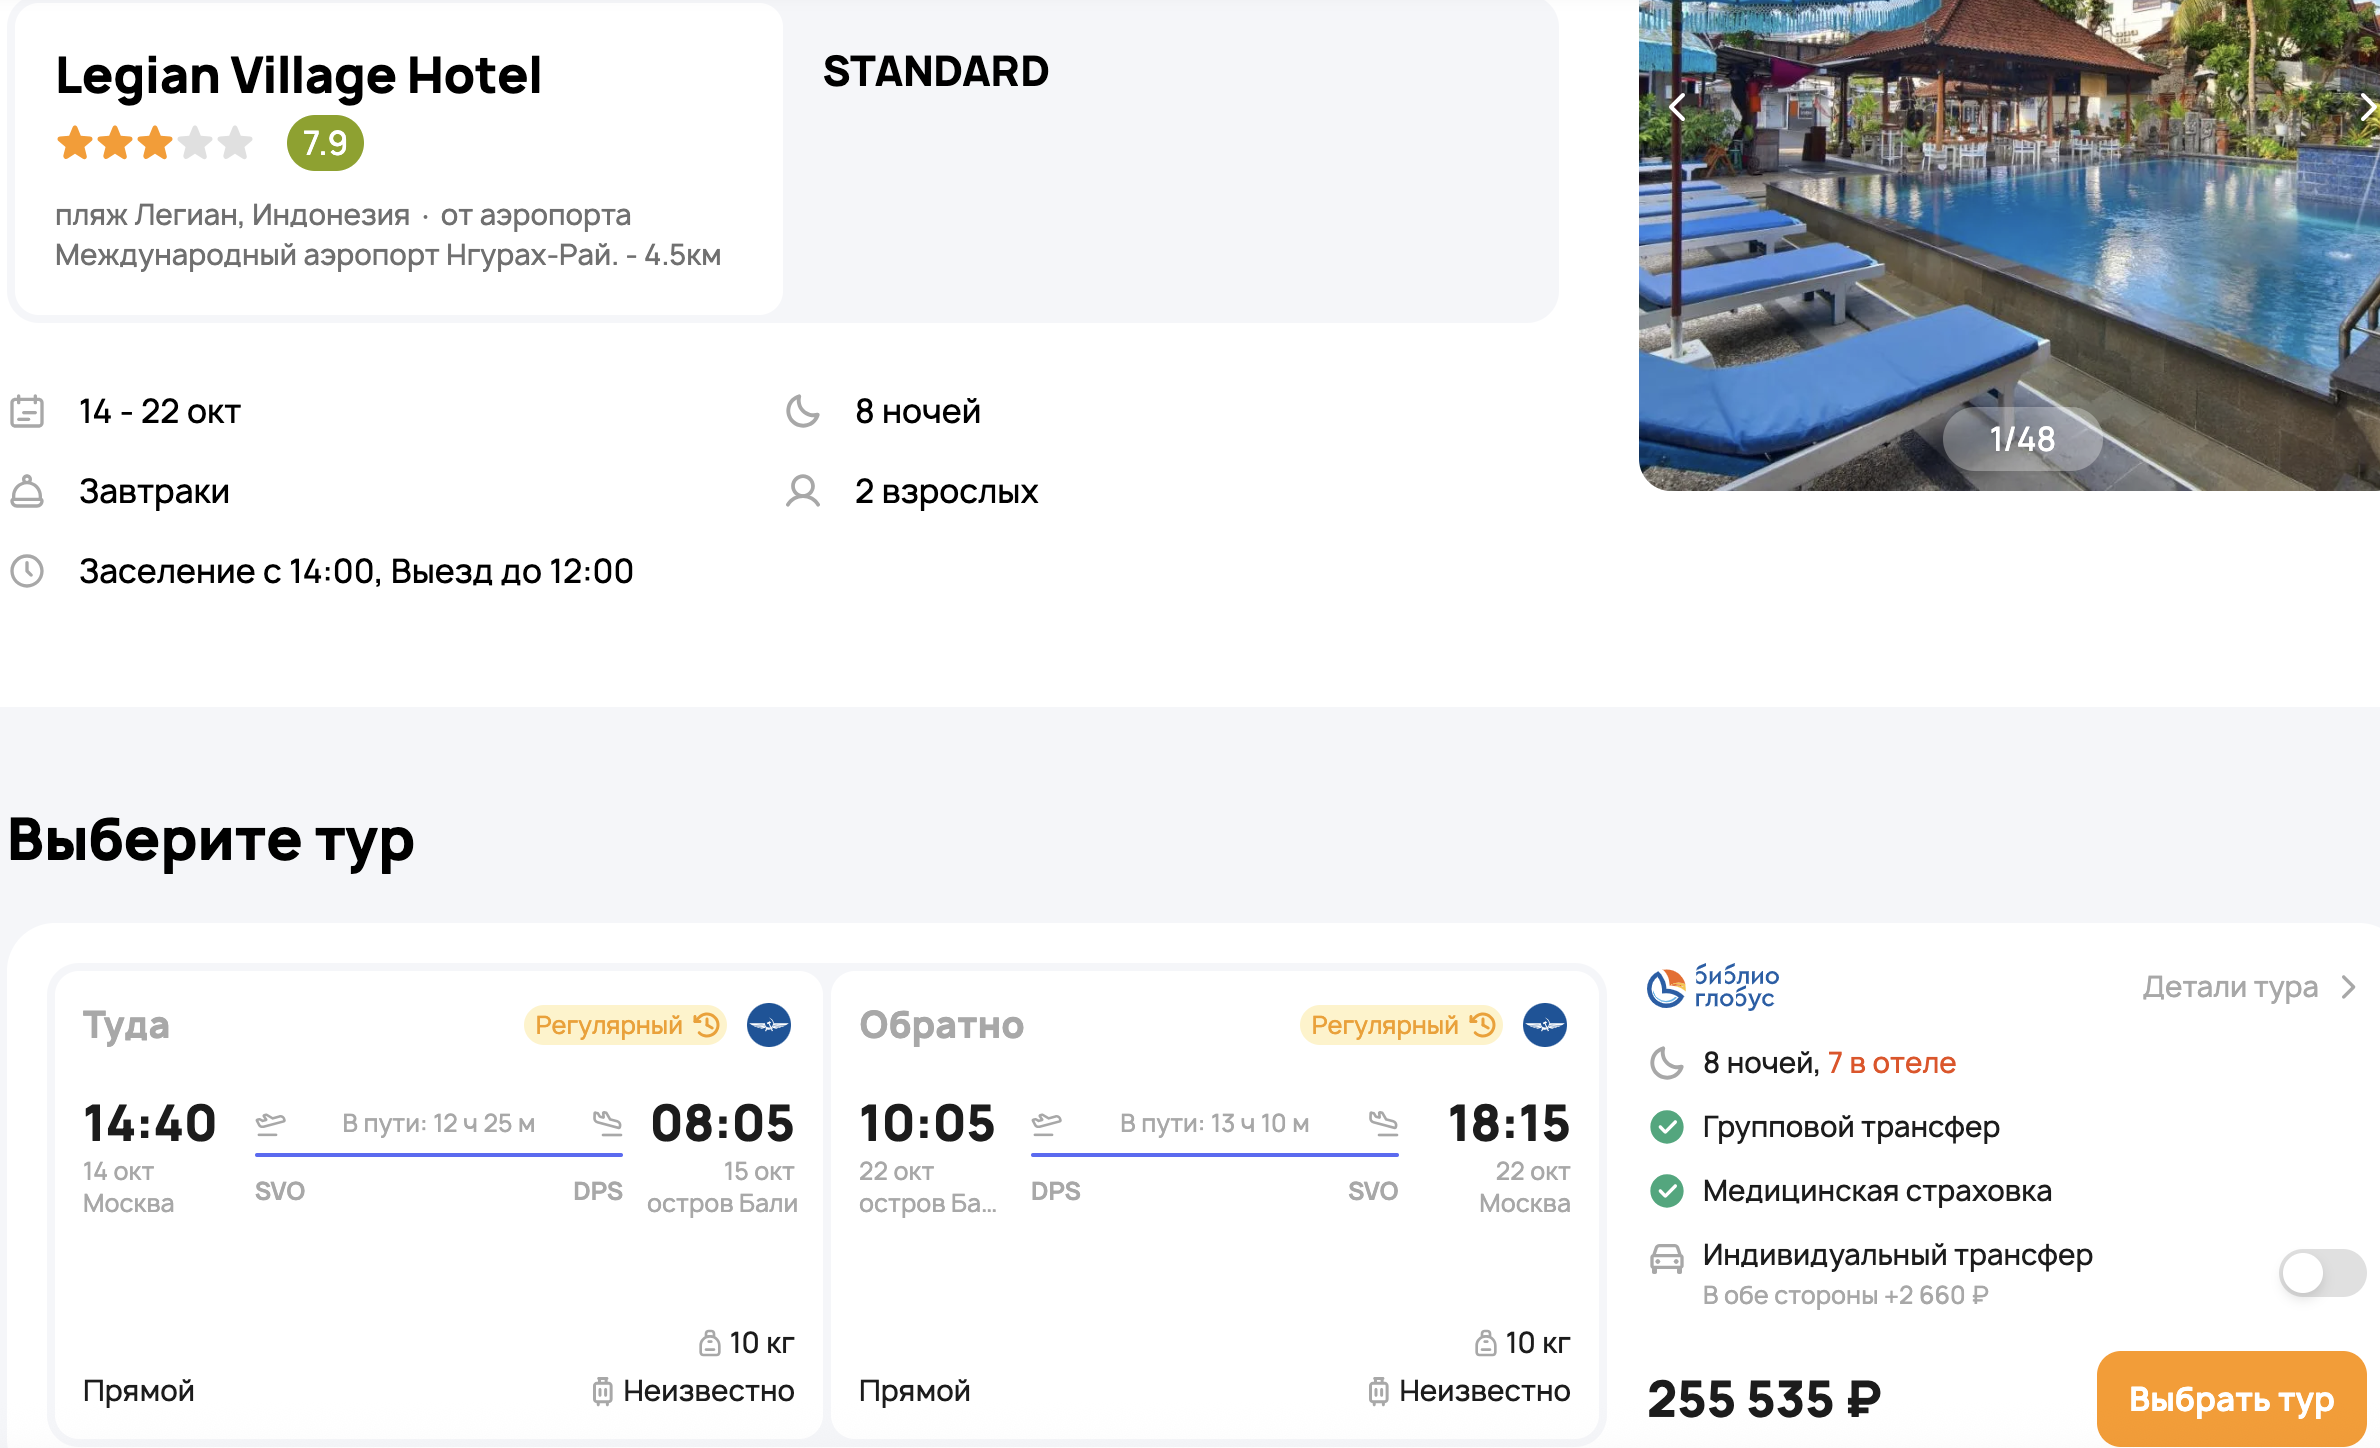Click the 10 кг baggage icon in Туда card

point(709,1343)
